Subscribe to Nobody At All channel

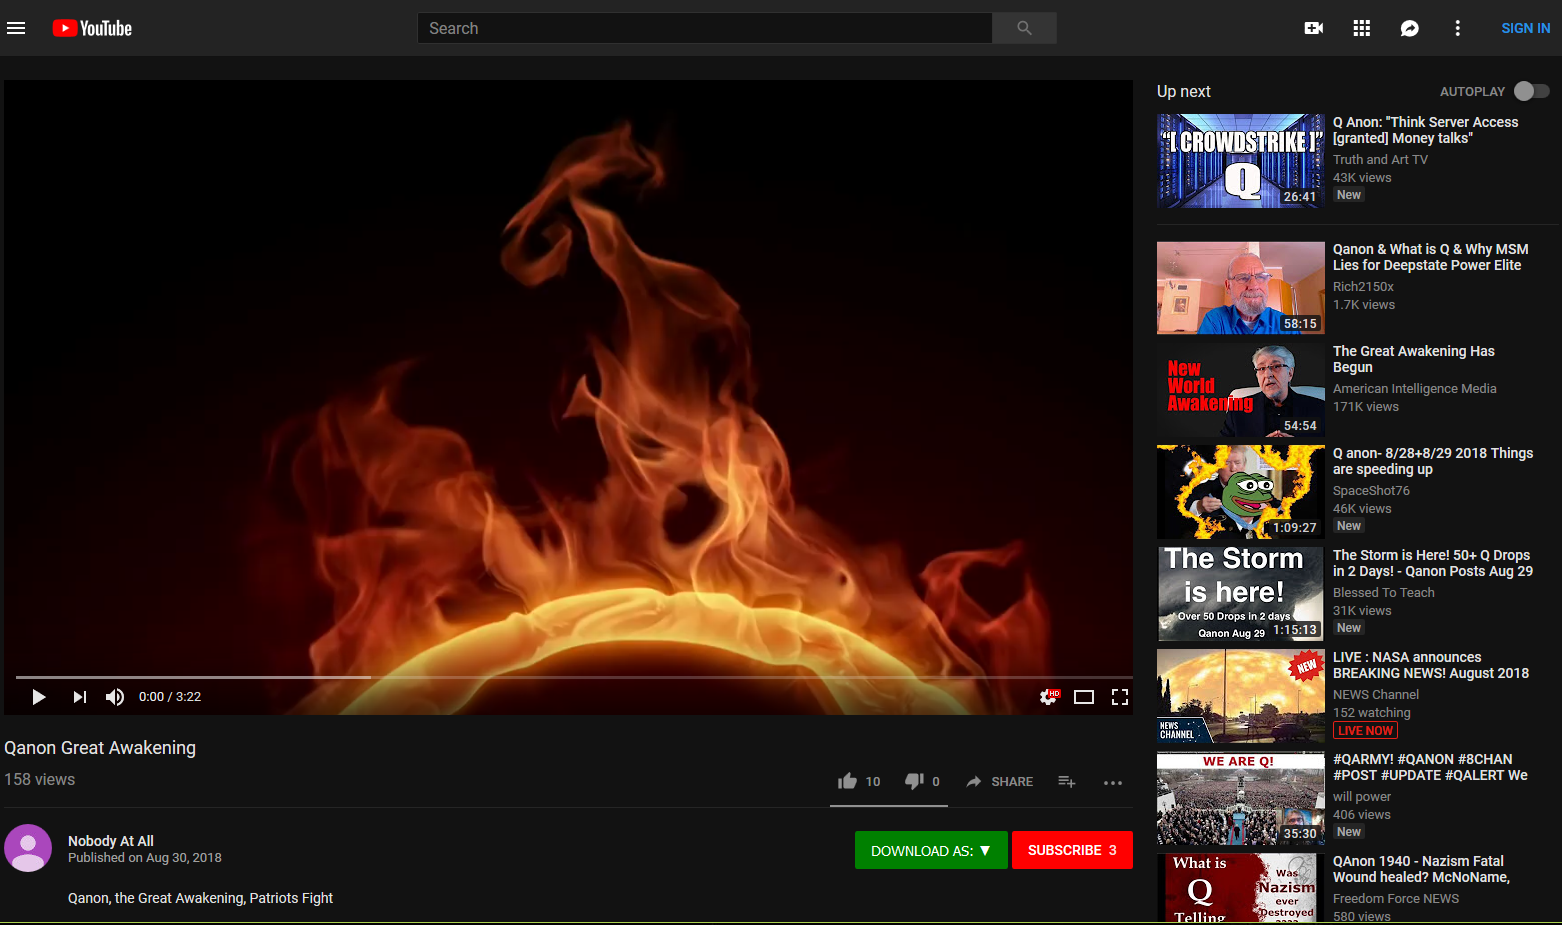click(1072, 850)
